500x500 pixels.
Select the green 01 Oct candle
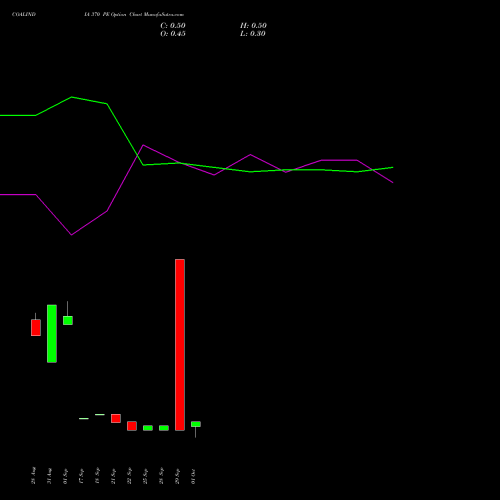click(x=196, y=424)
